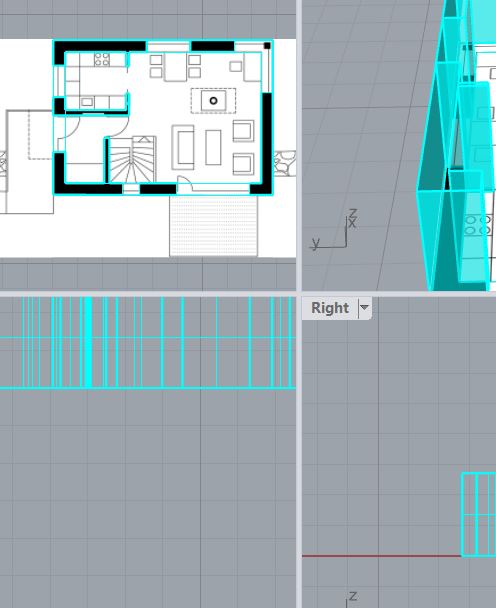Click the kitchen sink on the lower counter

pyautogui.click(x=86, y=102)
